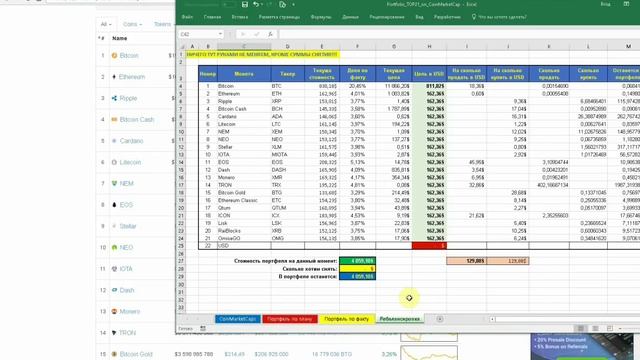Select the OmiseGO cell in the Excel table
This screenshot has width=640, height=360.
click(x=244, y=238)
